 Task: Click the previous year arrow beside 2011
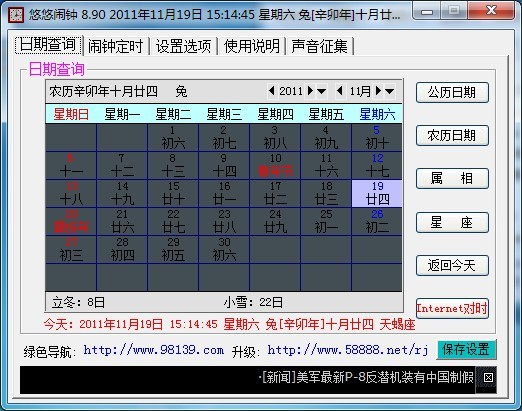tap(272, 91)
